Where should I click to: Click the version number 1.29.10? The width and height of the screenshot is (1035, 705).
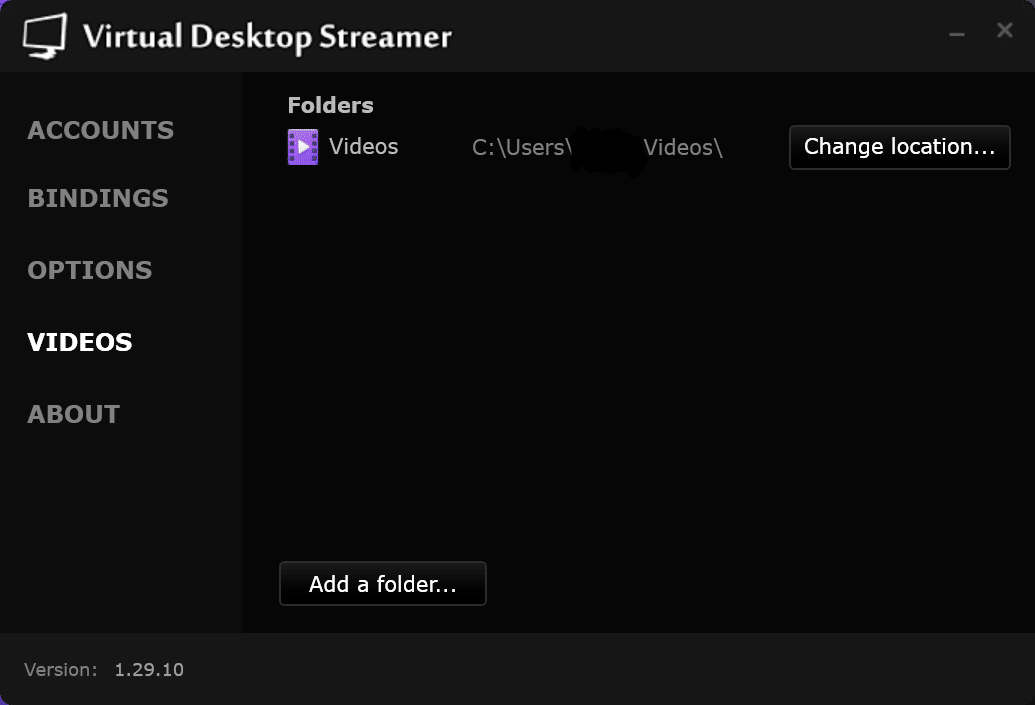coord(149,669)
